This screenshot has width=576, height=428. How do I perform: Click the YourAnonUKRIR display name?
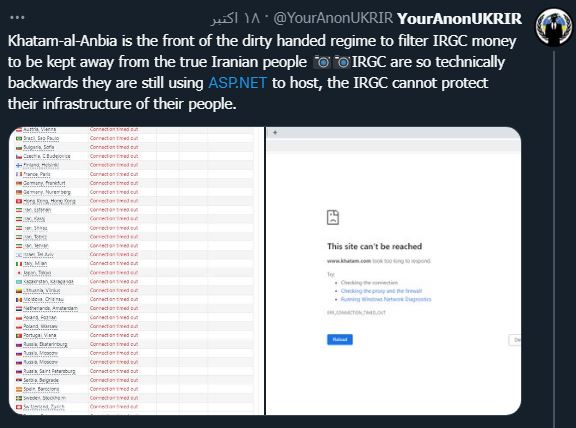click(x=459, y=18)
